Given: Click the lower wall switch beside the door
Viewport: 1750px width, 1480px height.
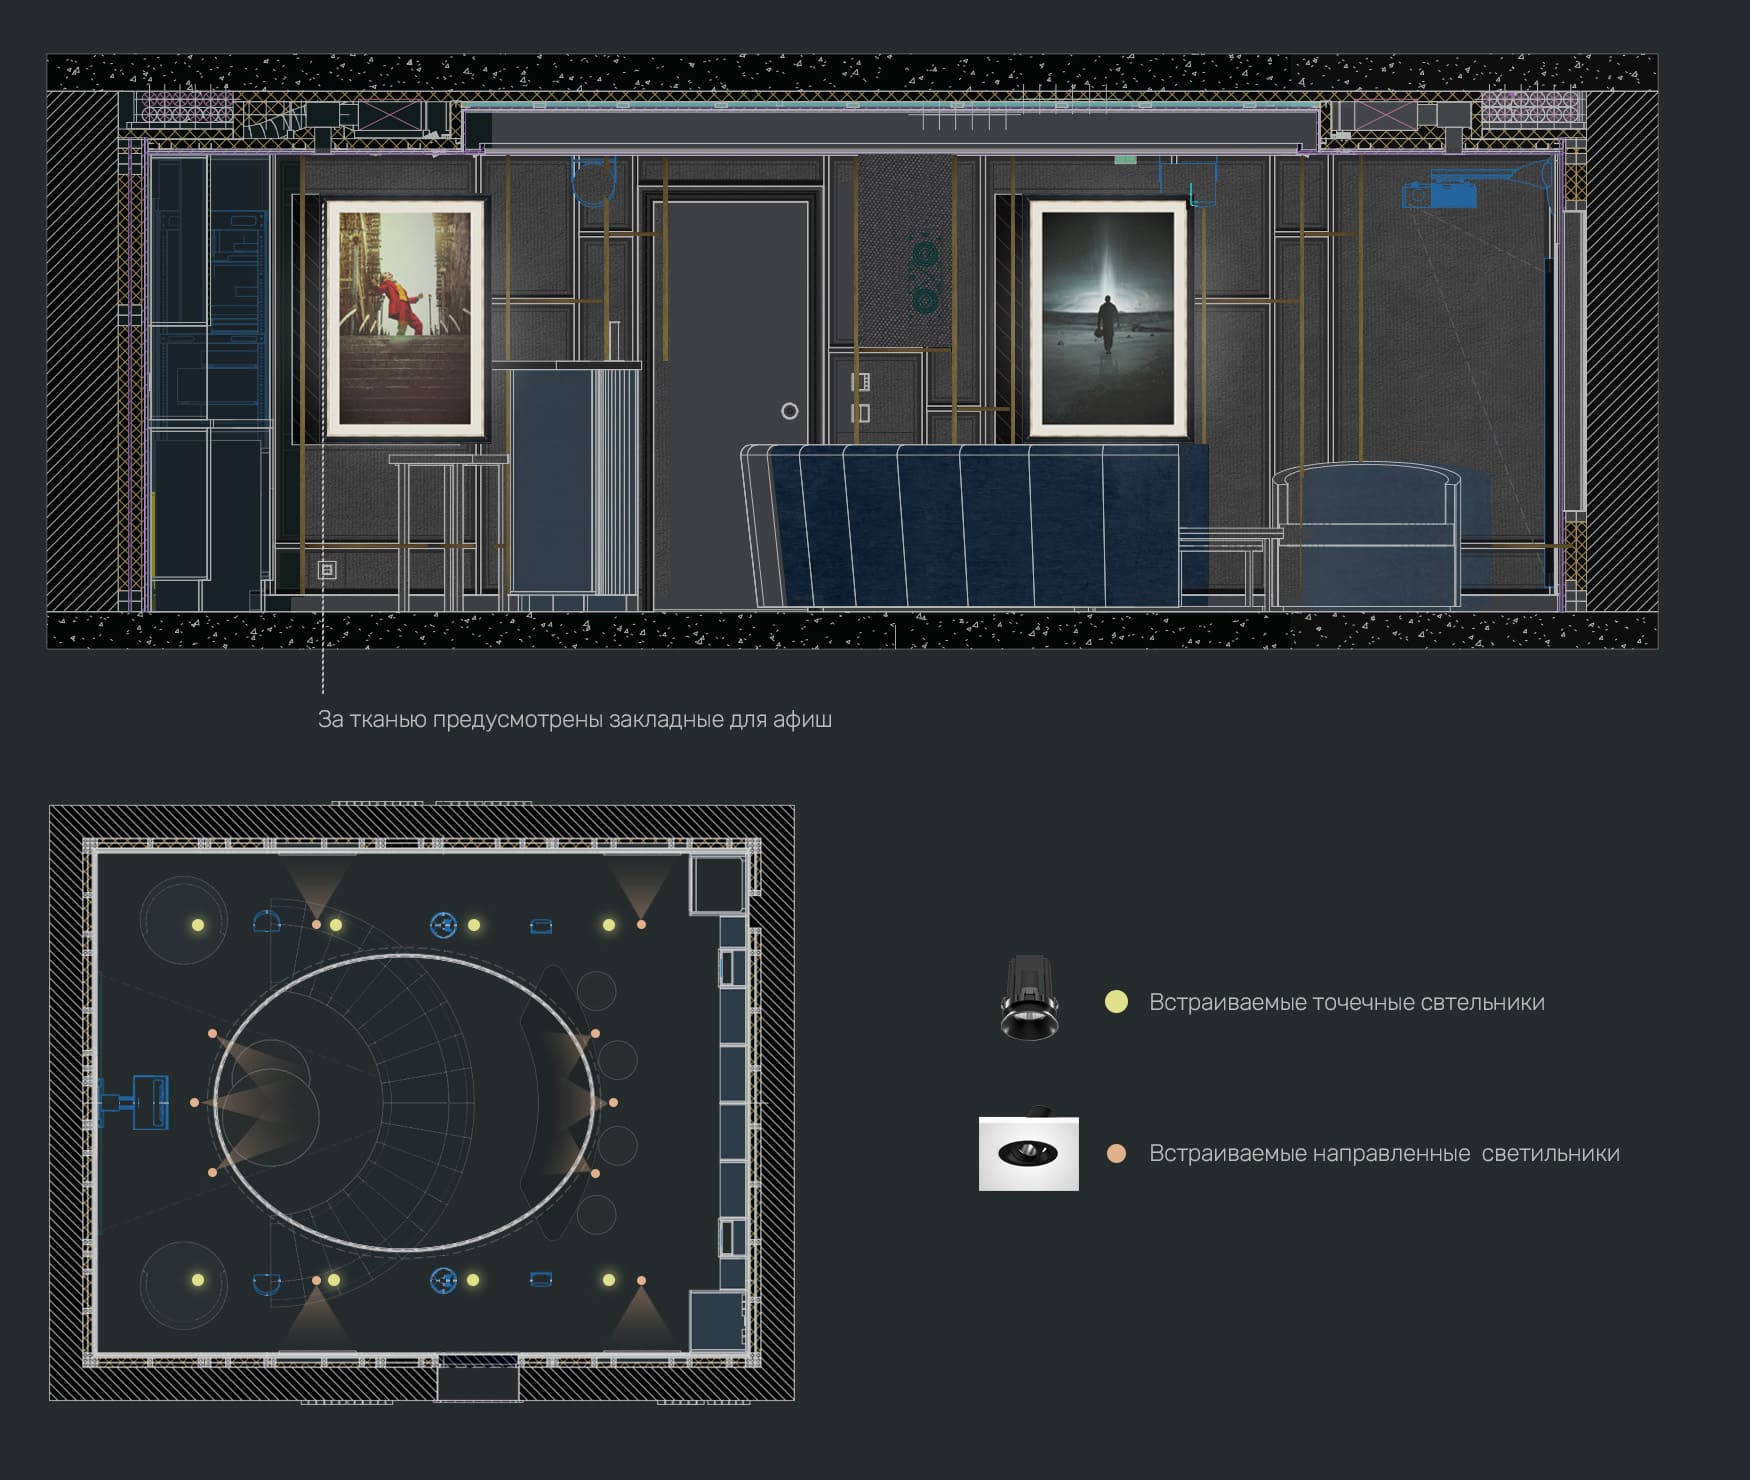Looking at the screenshot, I should (860, 412).
